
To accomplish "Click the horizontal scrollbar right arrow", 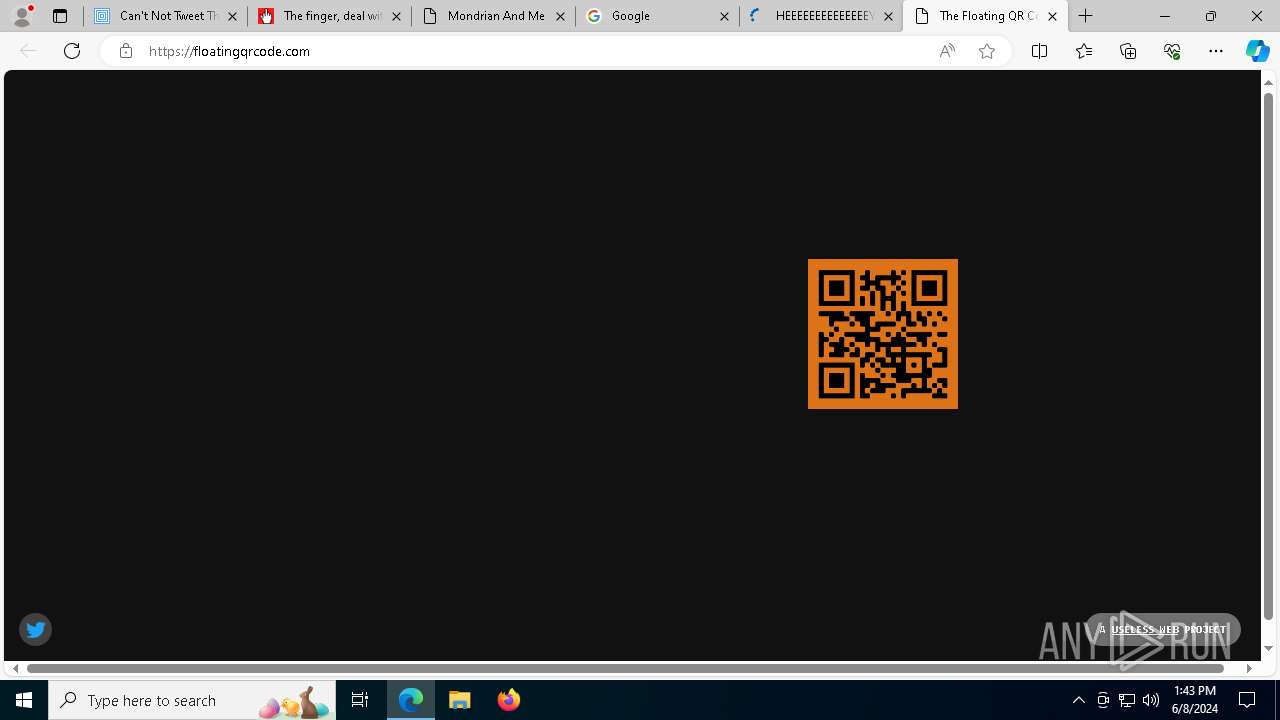I will pos(1248,668).
